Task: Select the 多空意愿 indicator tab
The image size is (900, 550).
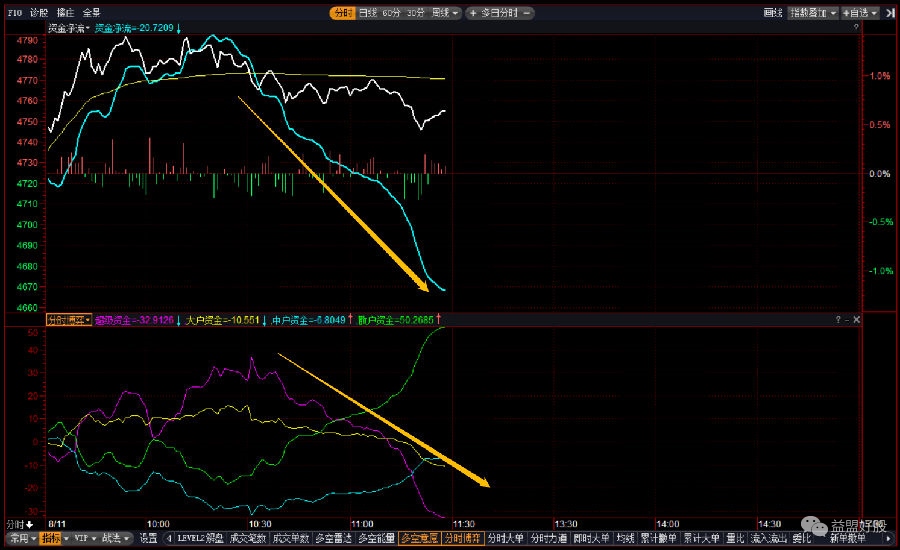Action: click(x=419, y=538)
